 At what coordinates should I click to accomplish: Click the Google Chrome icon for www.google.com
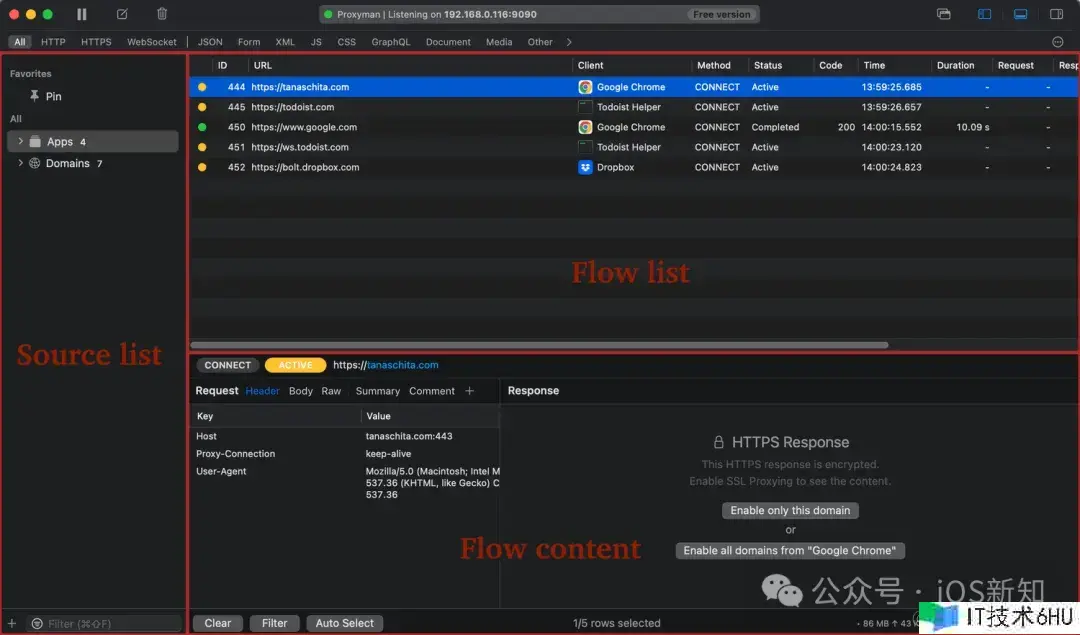coord(585,127)
